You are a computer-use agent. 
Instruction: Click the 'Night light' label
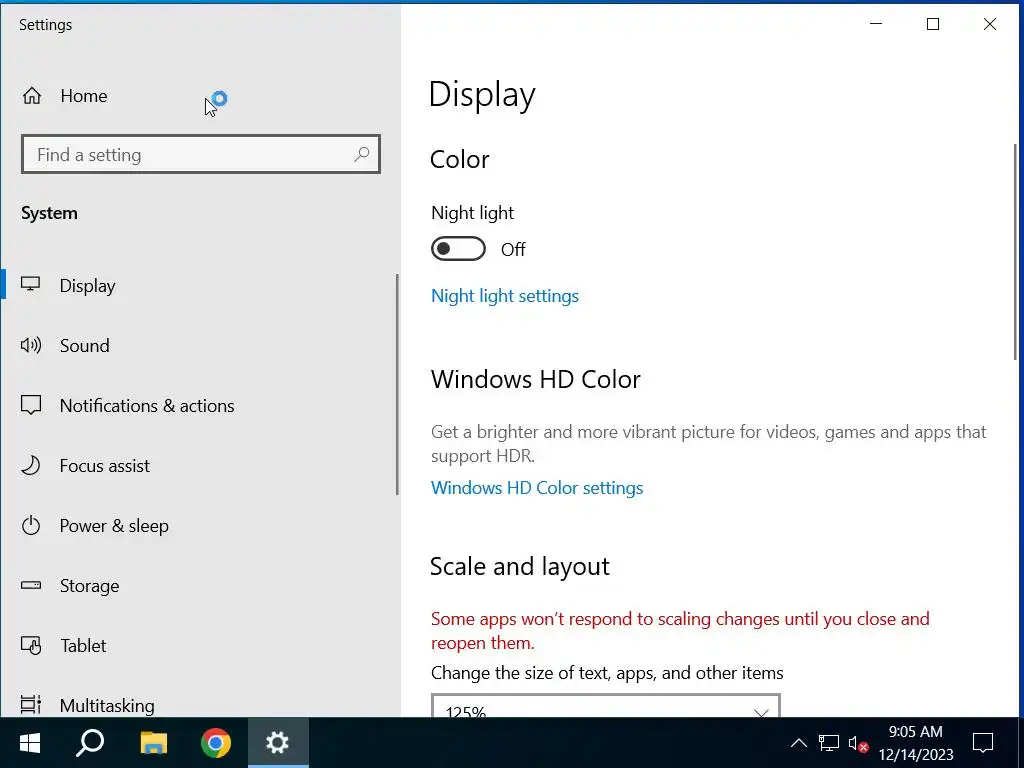pyautogui.click(x=472, y=213)
